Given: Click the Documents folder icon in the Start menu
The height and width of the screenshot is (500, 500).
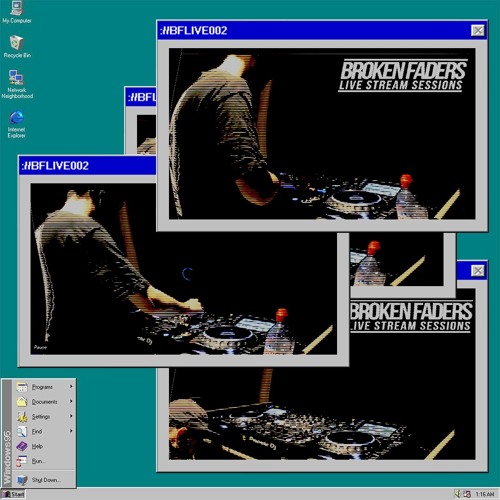Looking at the screenshot, I should [x=22, y=402].
